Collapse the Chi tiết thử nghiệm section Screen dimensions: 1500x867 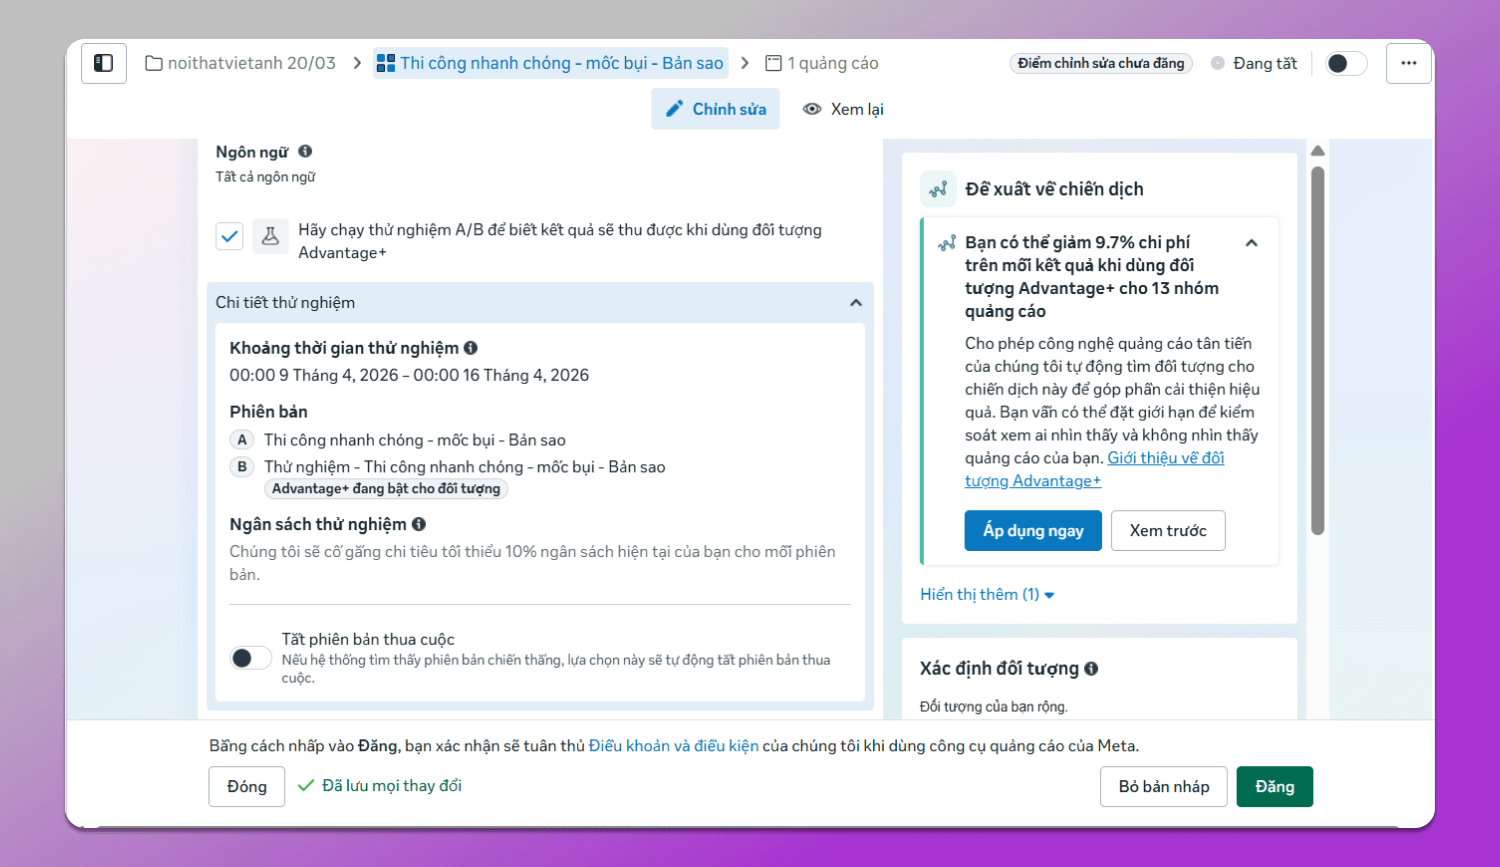[x=856, y=302]
